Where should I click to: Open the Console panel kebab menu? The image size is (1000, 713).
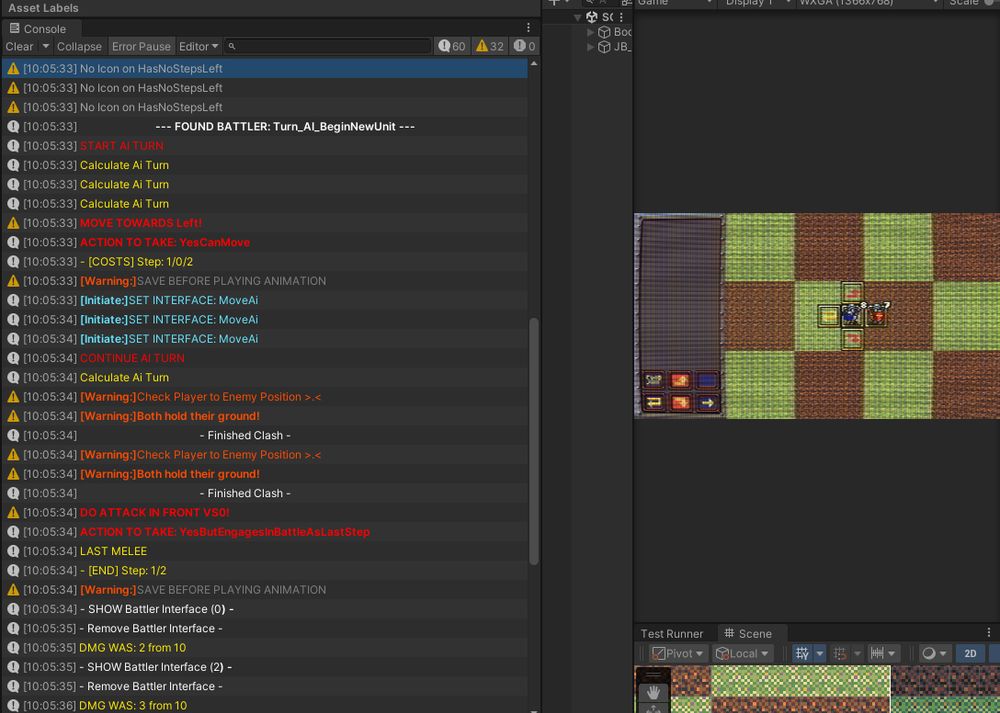(x=529, y=28)
